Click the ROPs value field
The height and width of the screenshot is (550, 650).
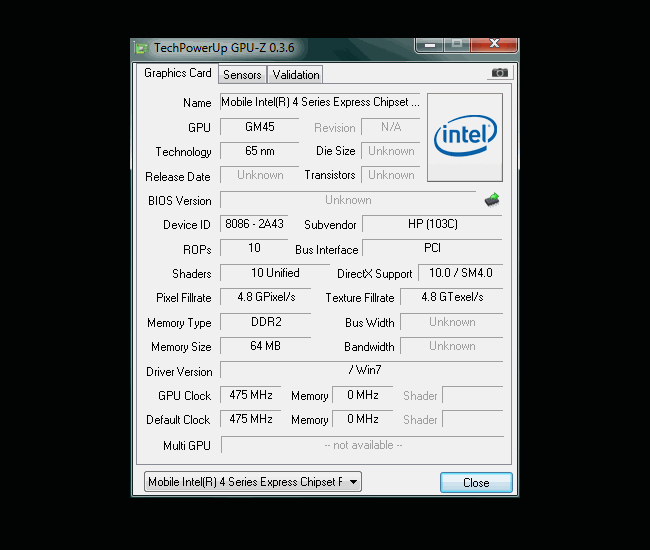pos(254,248)
